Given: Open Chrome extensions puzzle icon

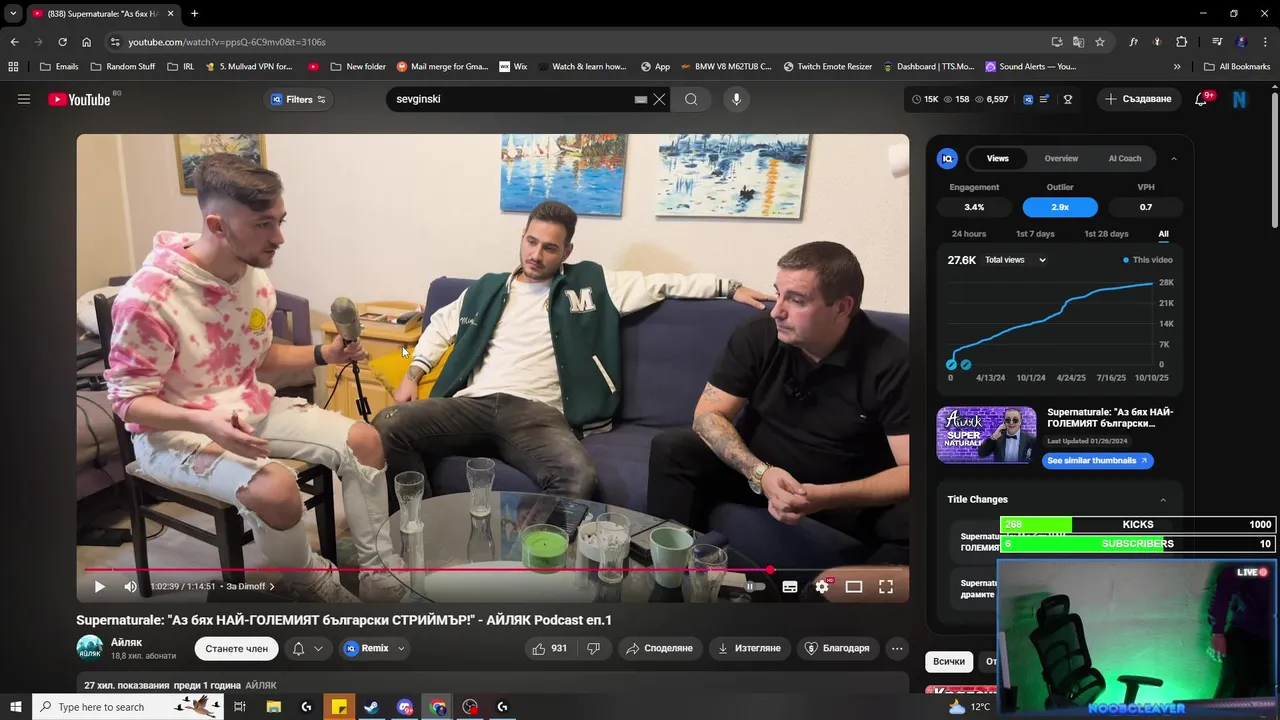Looking at the screenshot, I should [x=1181, y=42].
